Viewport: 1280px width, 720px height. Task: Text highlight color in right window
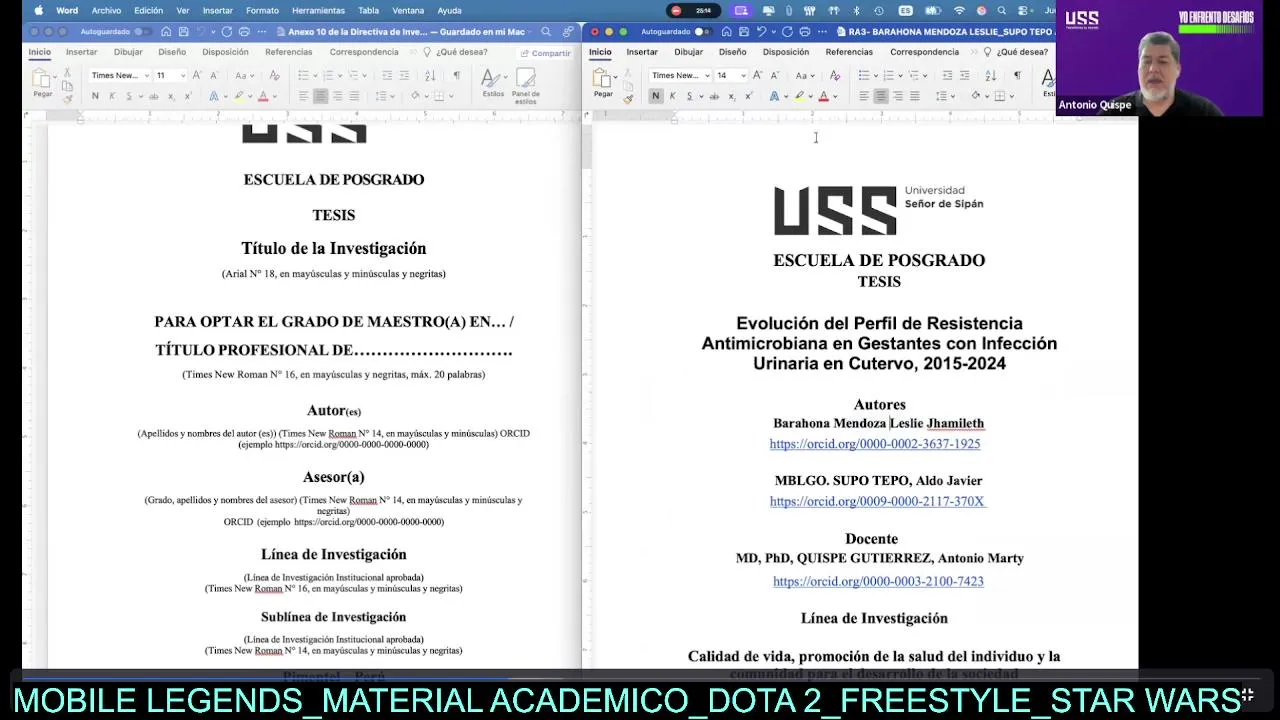point(799,96)
